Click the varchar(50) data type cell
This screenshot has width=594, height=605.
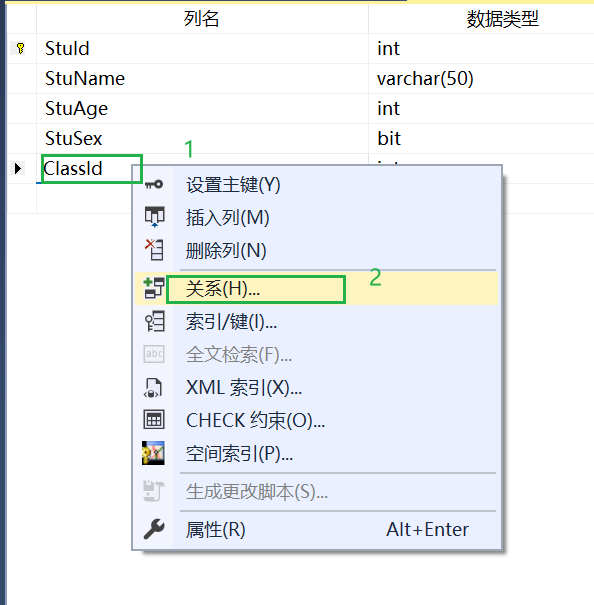click(x=481, y=79)
